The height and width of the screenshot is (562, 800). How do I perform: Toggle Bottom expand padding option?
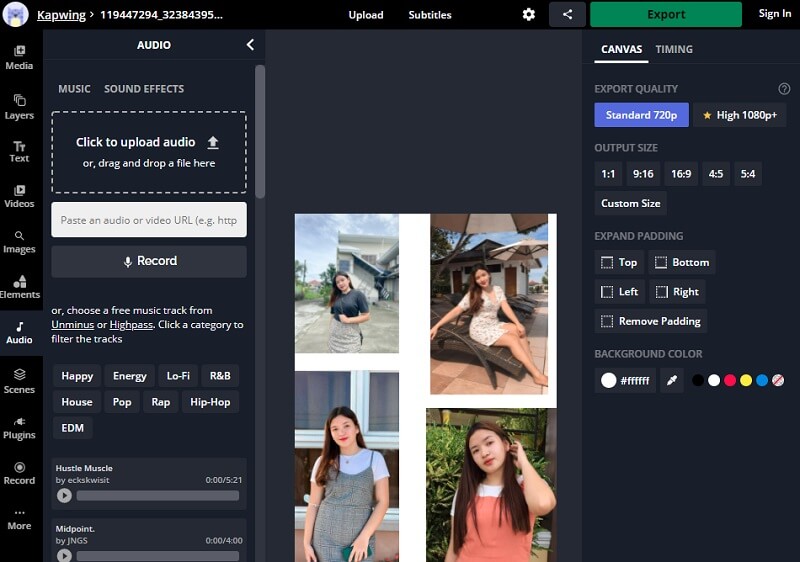682,263
